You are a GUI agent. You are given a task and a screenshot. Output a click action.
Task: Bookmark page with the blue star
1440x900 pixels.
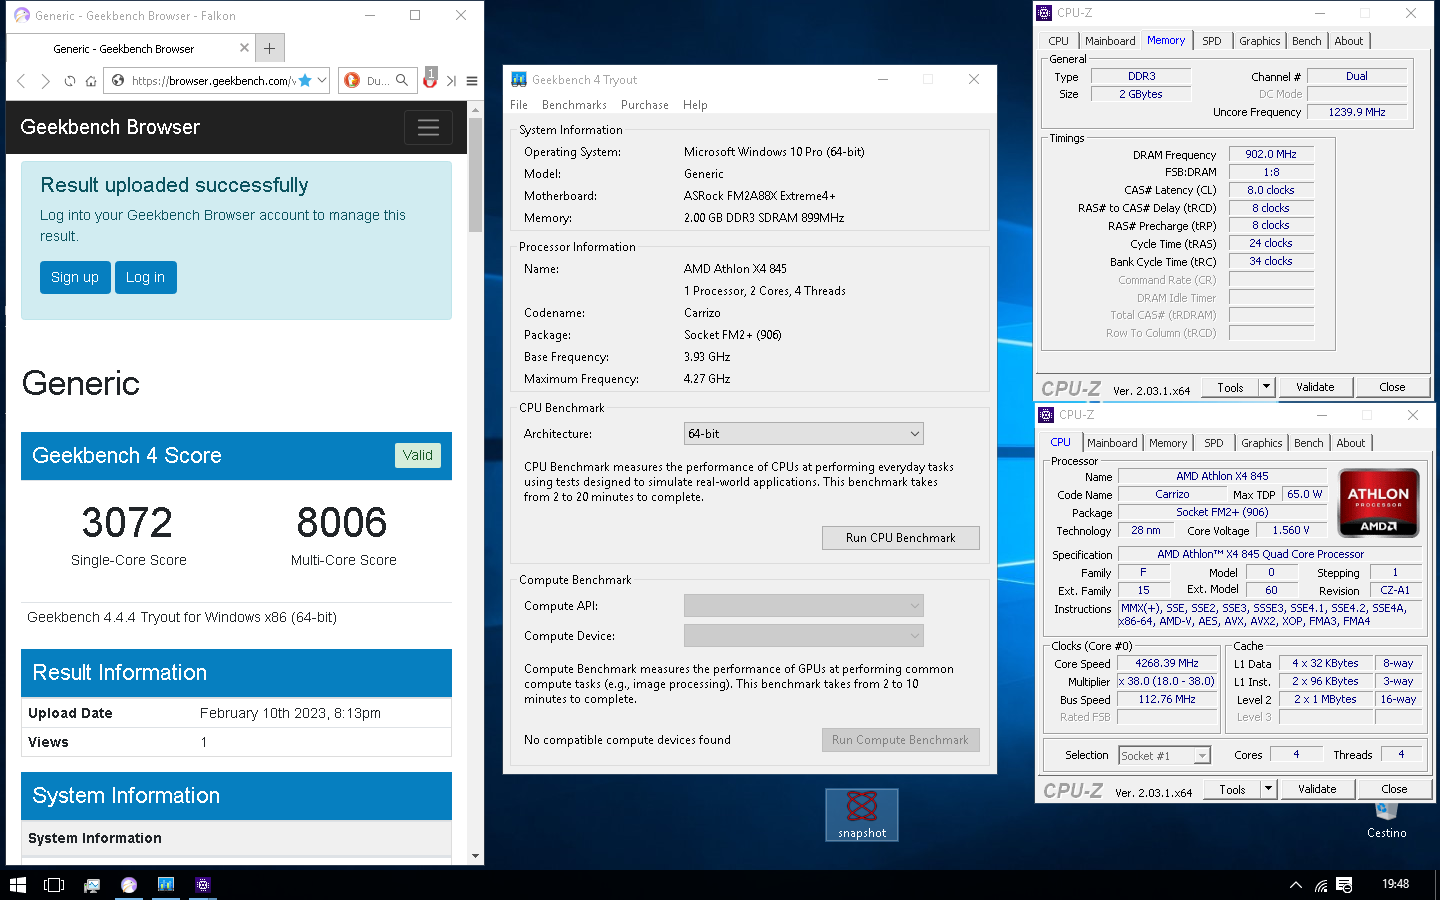tap(305, 81)
